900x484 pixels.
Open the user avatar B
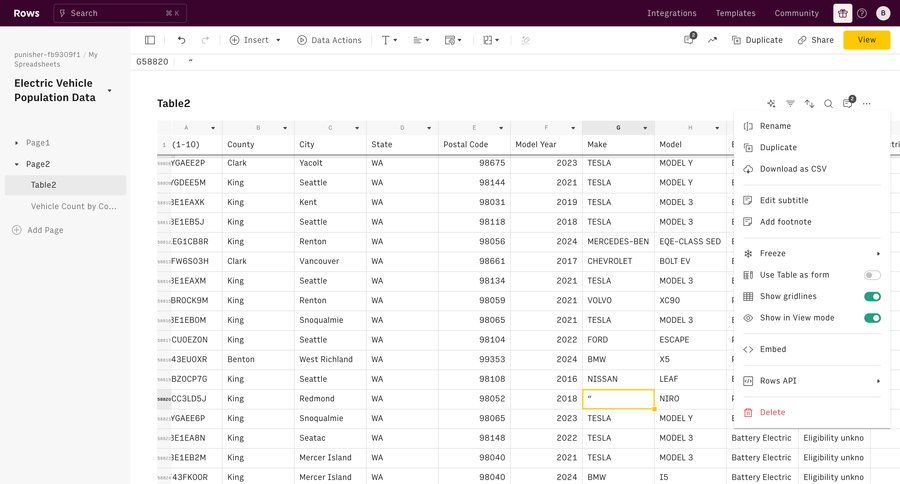coord(883,13)
